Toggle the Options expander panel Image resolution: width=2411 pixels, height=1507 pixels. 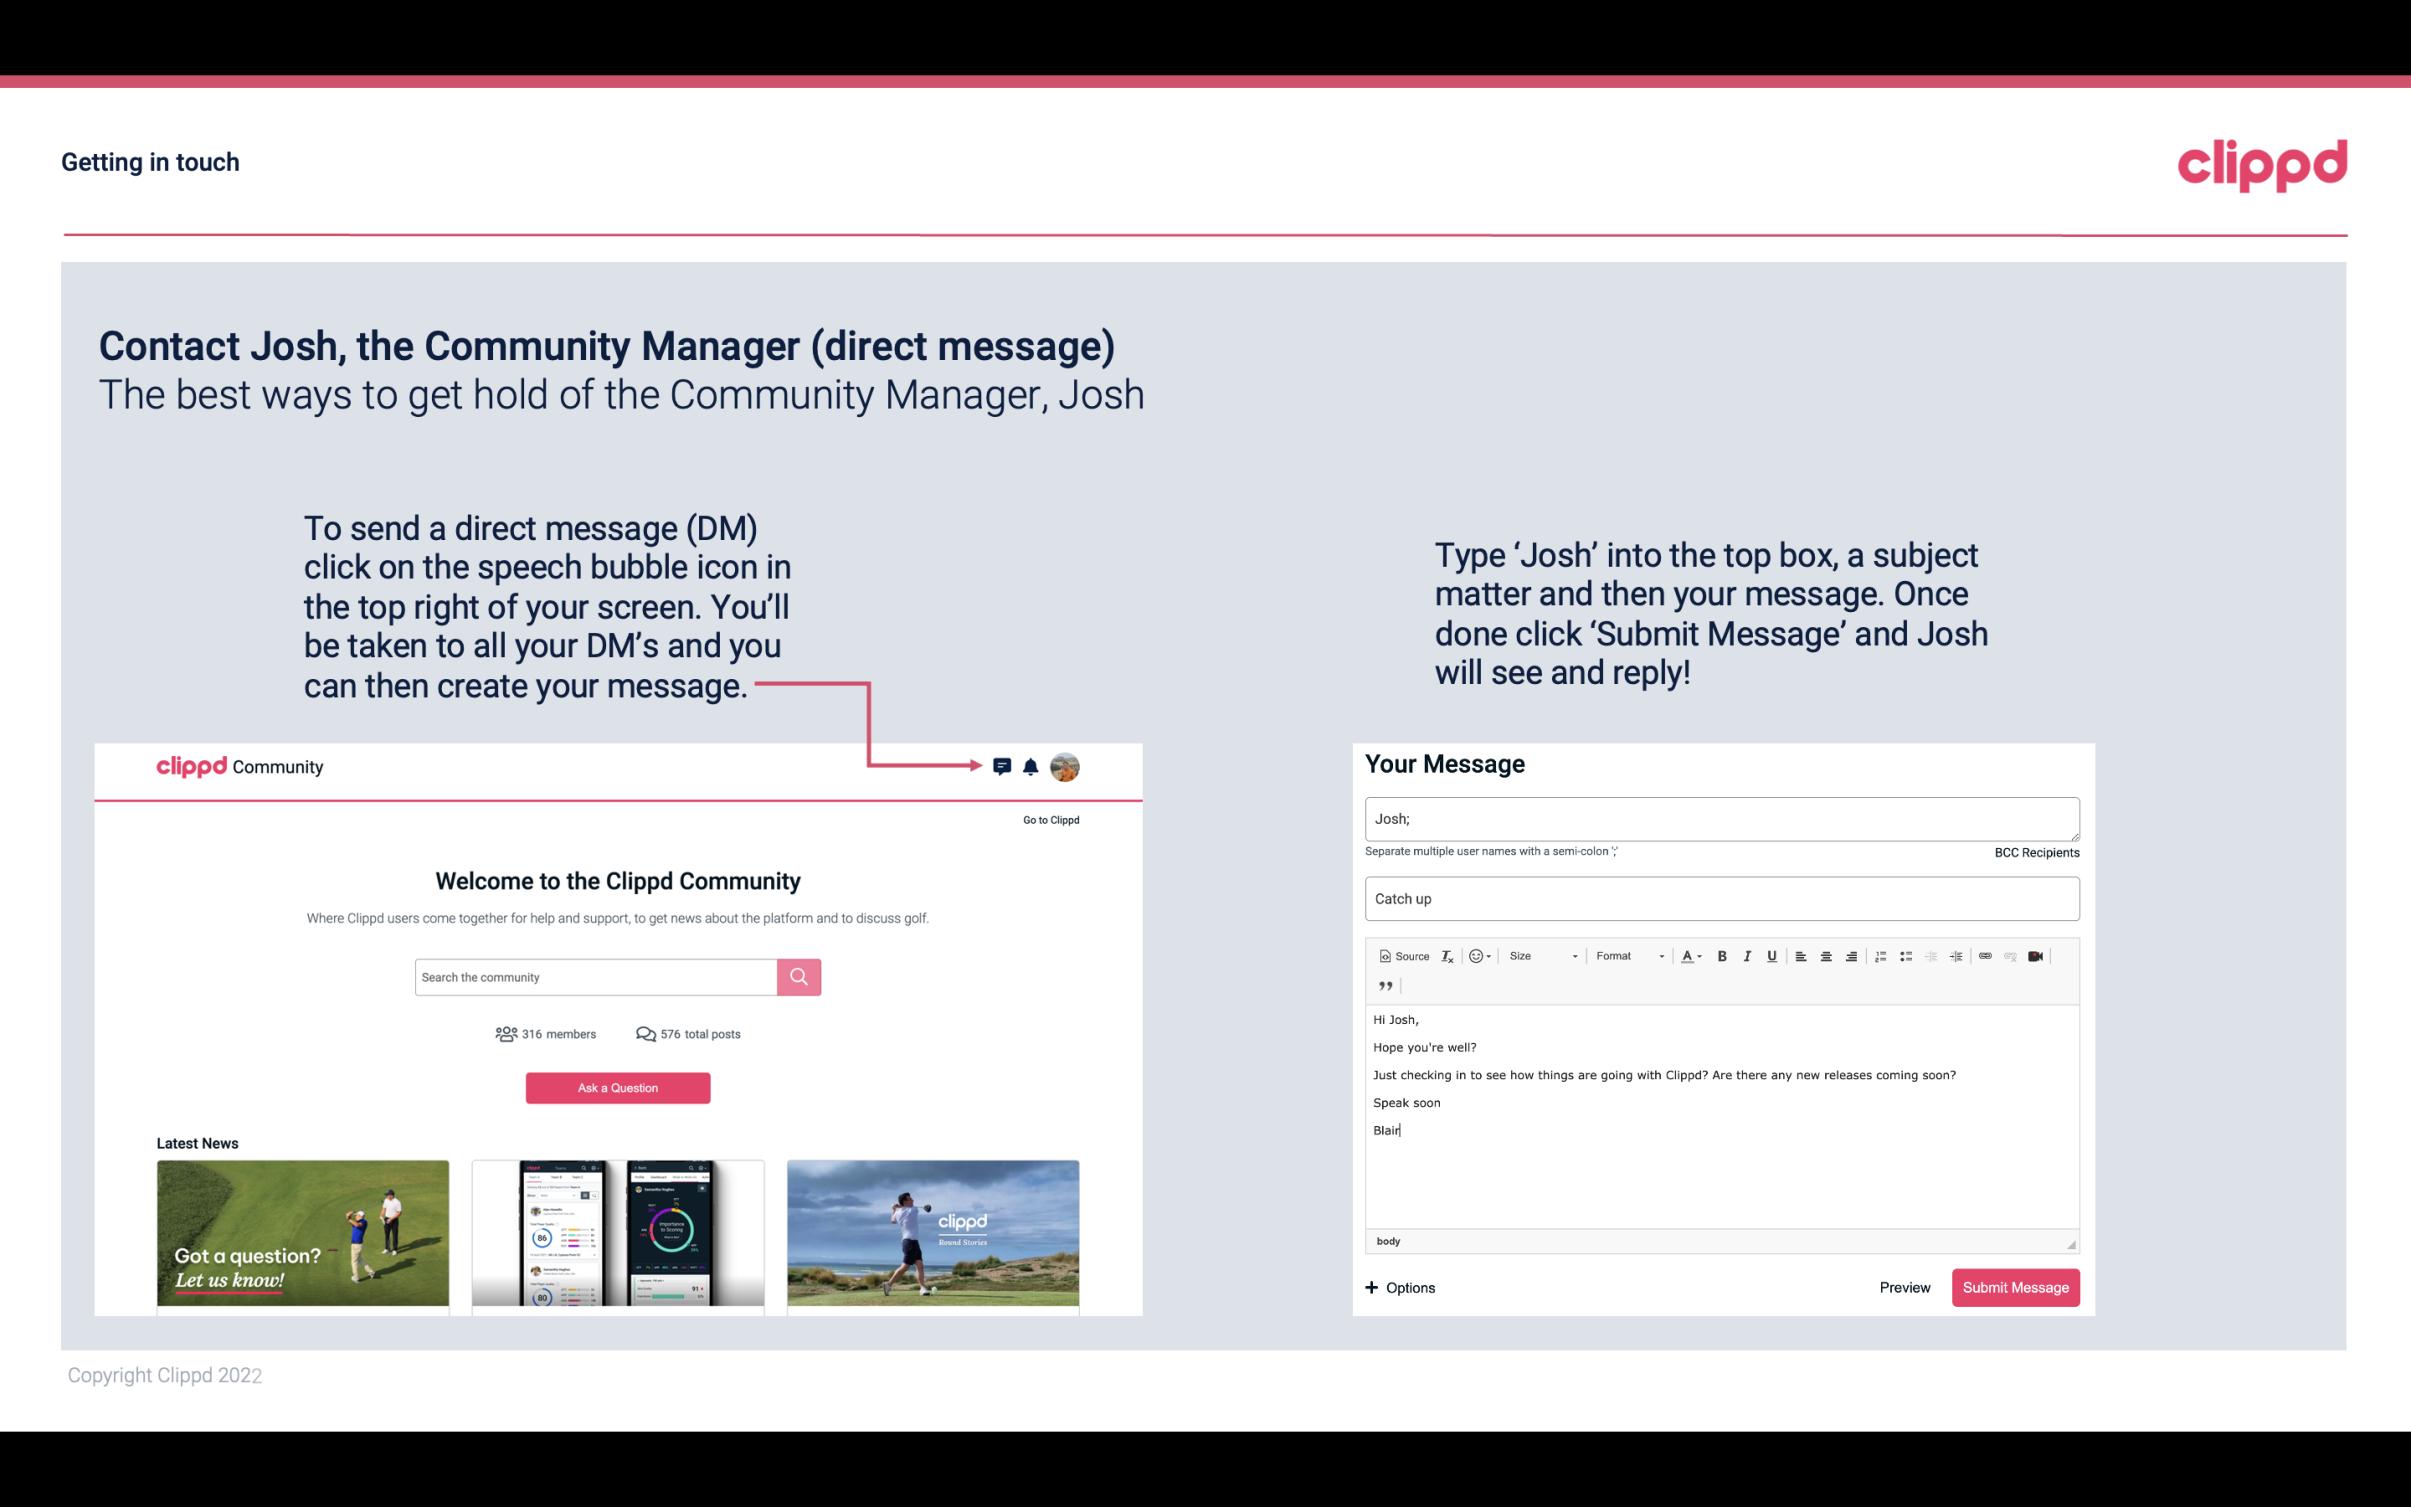(1399, 1287)
